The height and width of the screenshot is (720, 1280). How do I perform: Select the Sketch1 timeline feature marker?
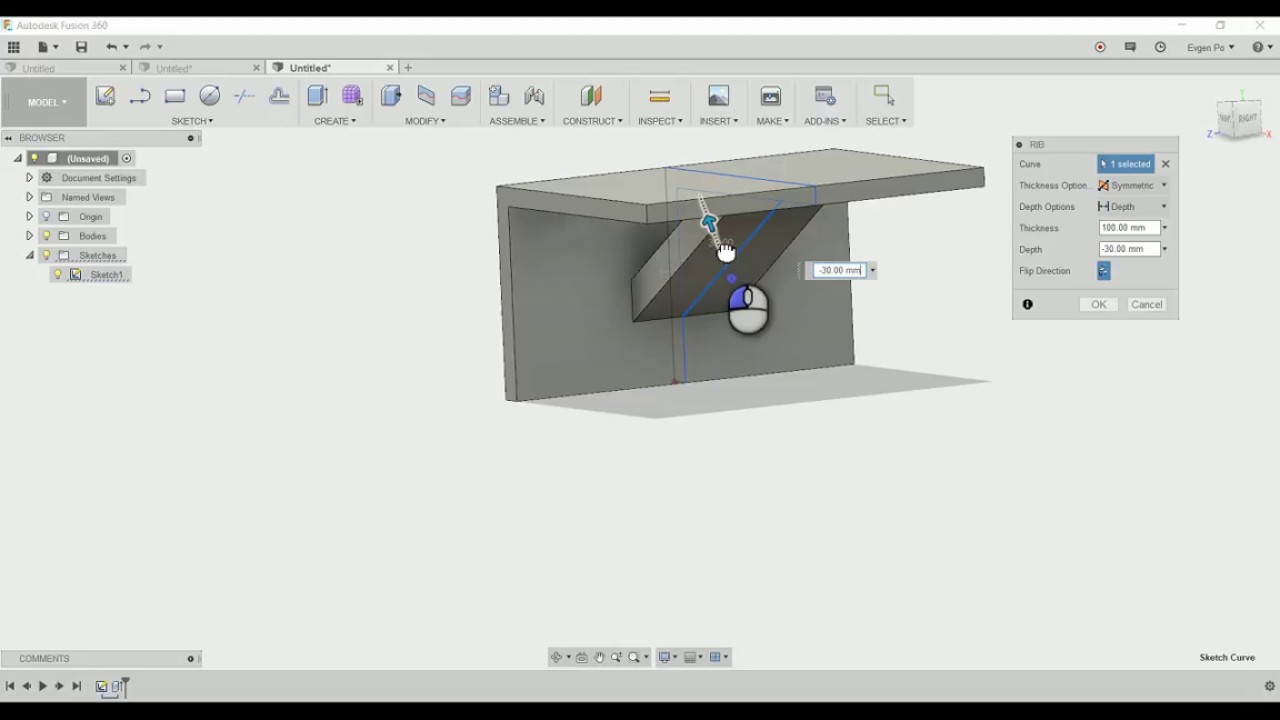(101, 686)
